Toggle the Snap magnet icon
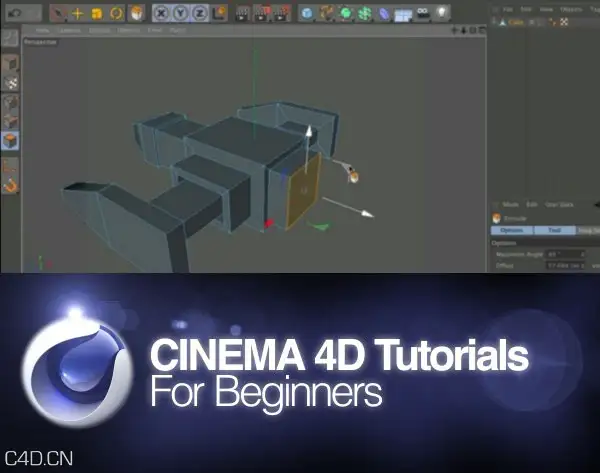The image size is (600, 473). pos(10,185)
